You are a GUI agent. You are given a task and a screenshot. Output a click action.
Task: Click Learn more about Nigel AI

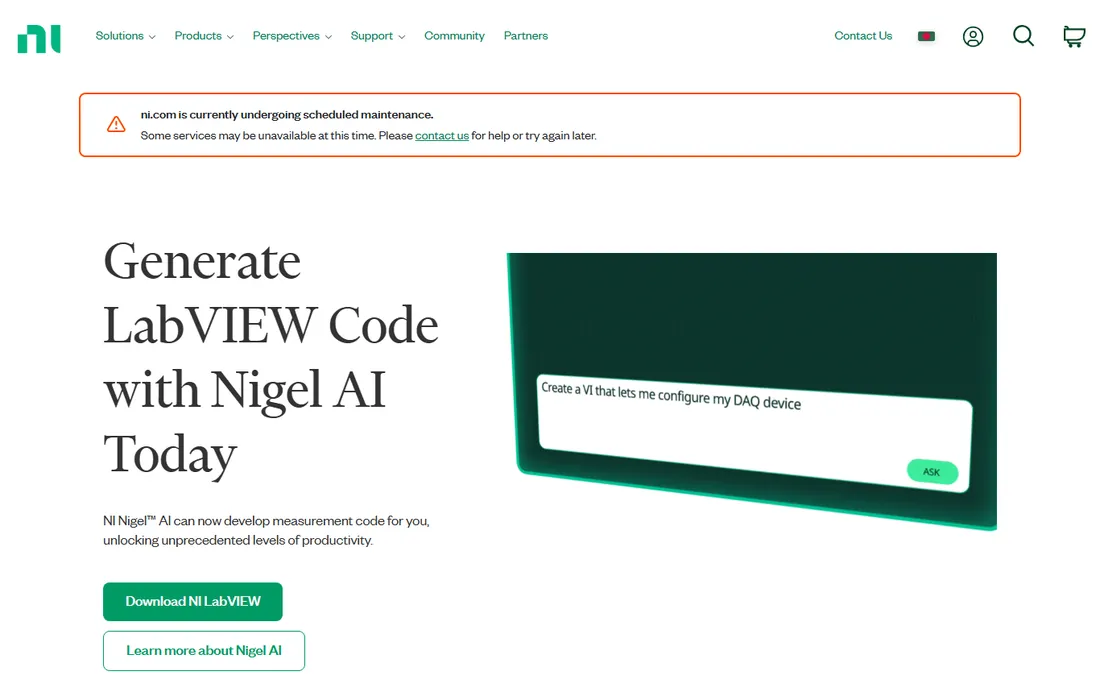(x=204, y=651)
